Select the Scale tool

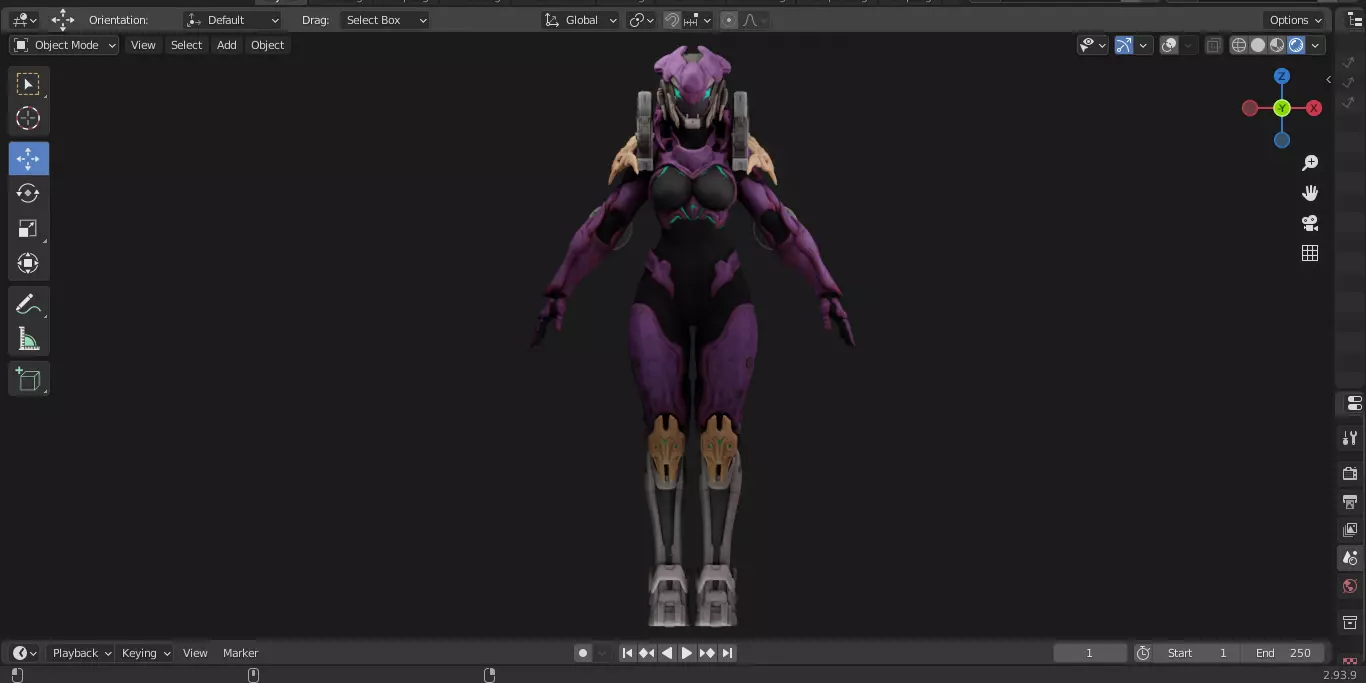pos(28,229)
